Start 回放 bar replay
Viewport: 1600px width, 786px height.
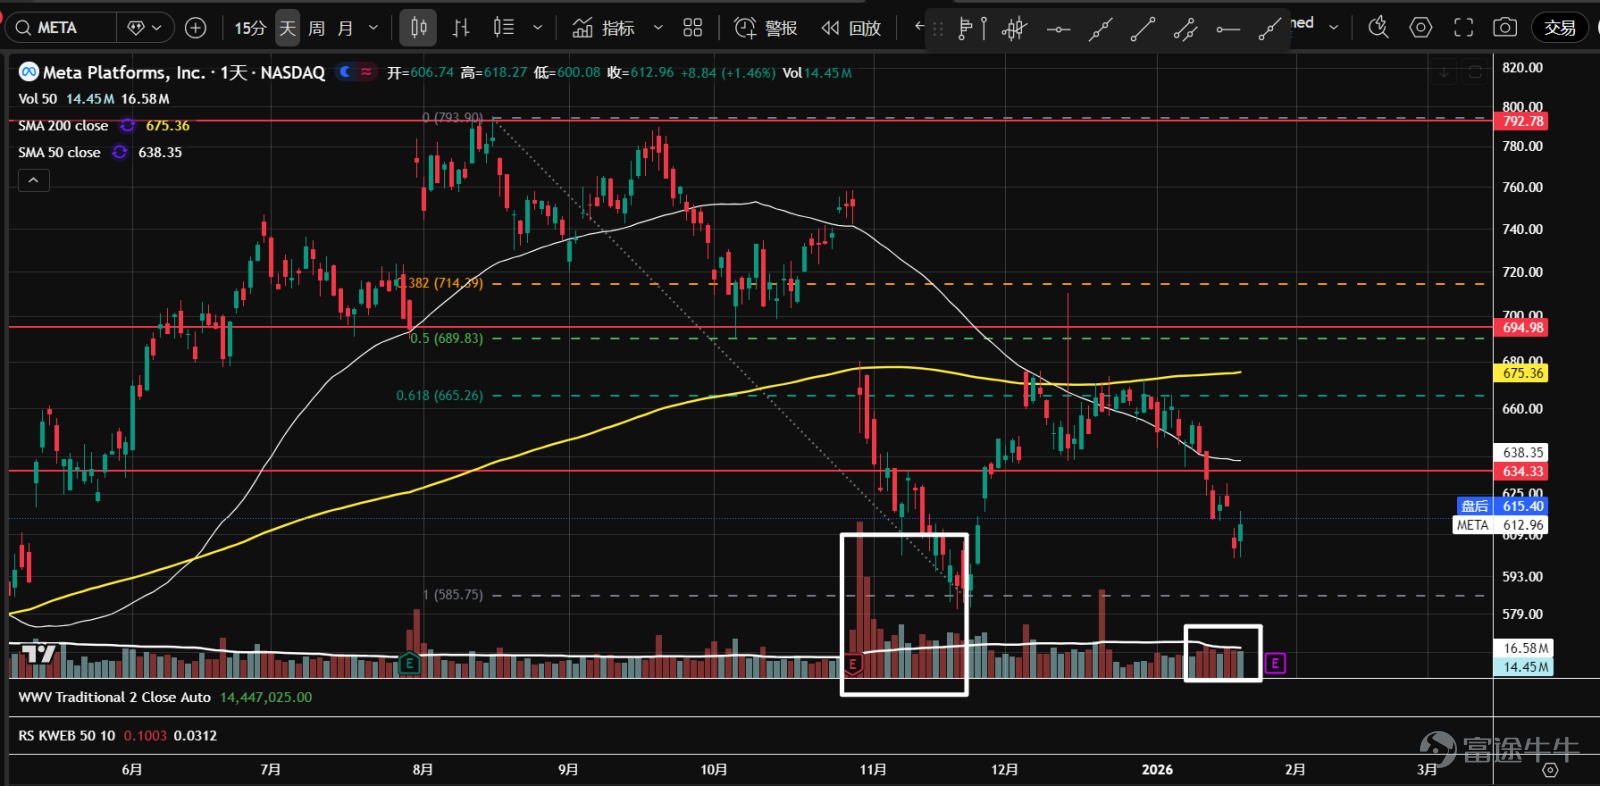coord(851,28)
